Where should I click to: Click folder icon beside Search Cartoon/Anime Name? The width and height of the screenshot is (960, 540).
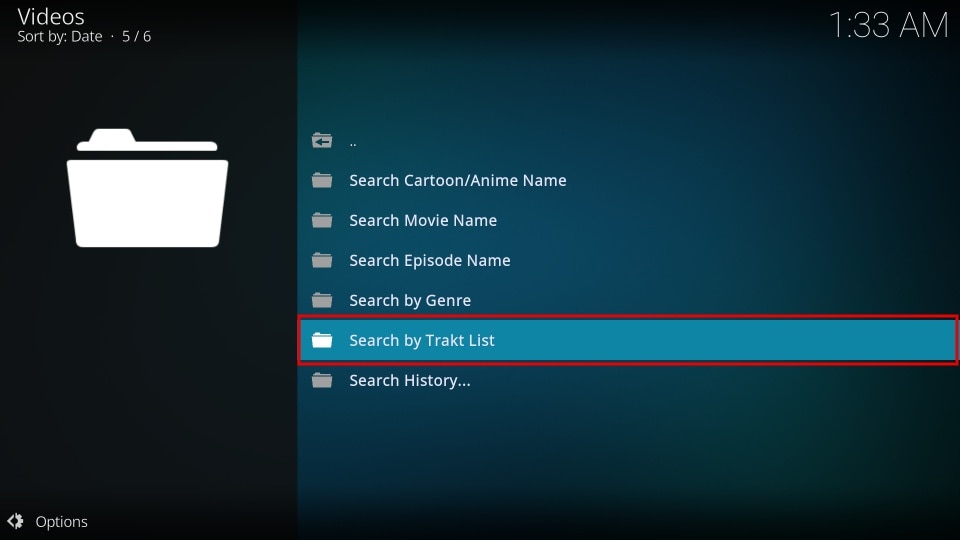click(321, 181)
